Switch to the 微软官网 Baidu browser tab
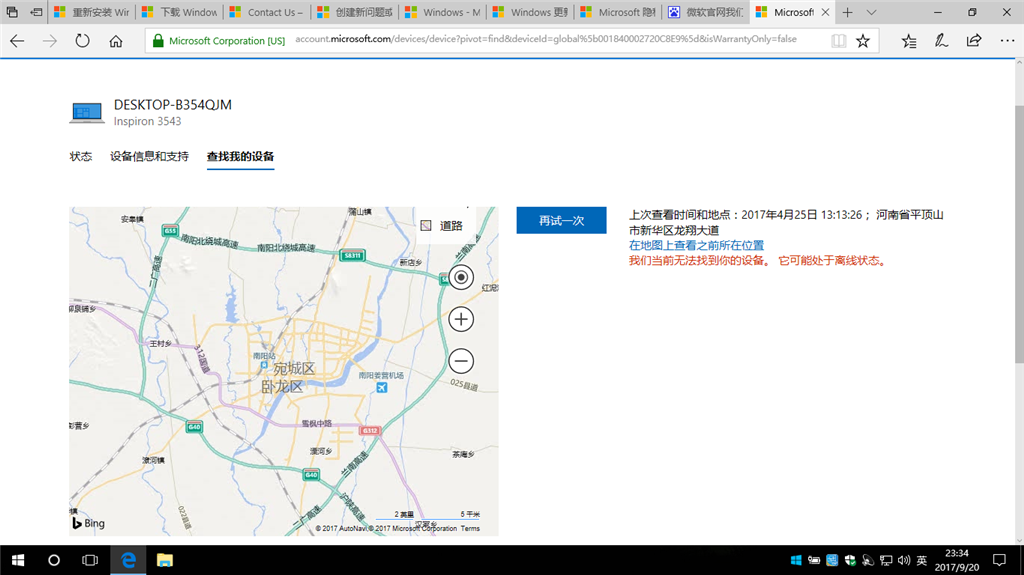Image resolution: width=1024 pixels, height=575 pixels. coord(705,12)
